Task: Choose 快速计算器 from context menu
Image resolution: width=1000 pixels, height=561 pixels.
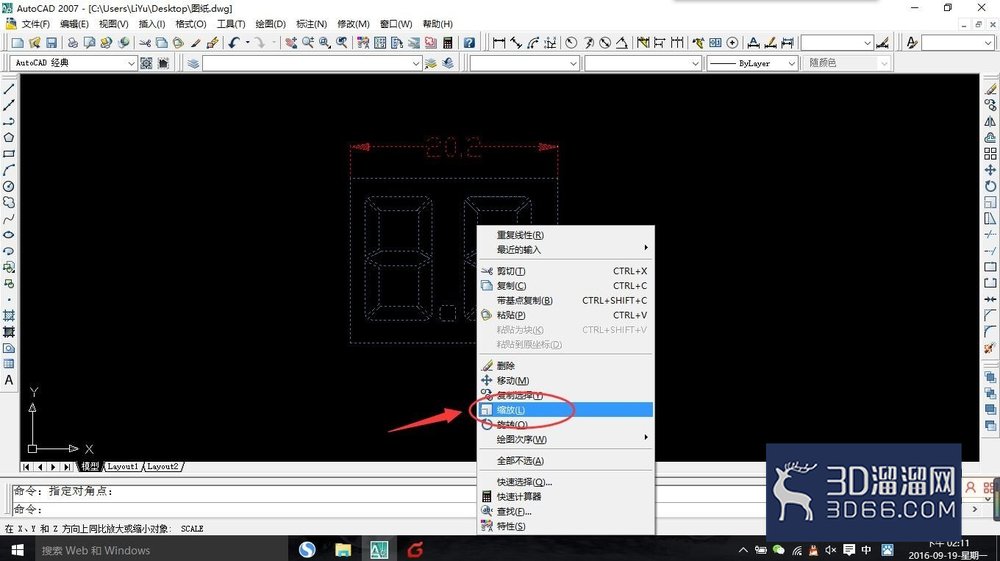Action: (x=566, y=496)
